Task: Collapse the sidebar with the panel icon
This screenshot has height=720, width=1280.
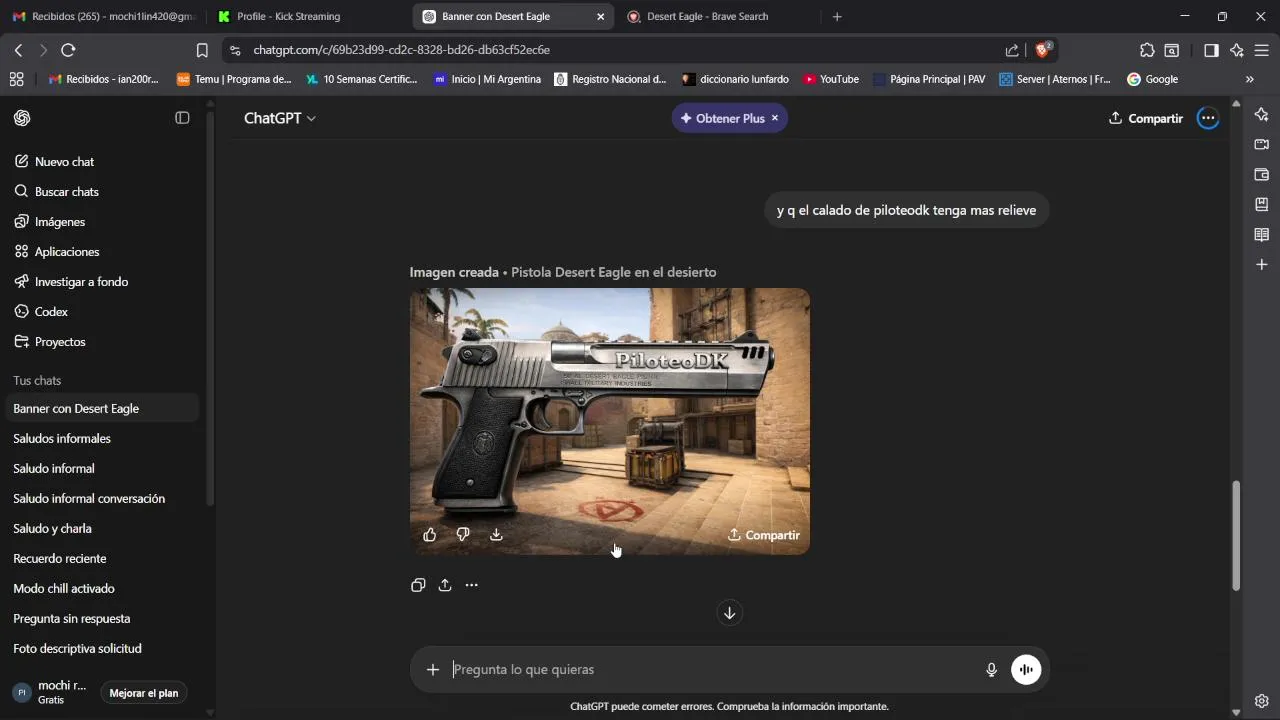Action: 182,118
